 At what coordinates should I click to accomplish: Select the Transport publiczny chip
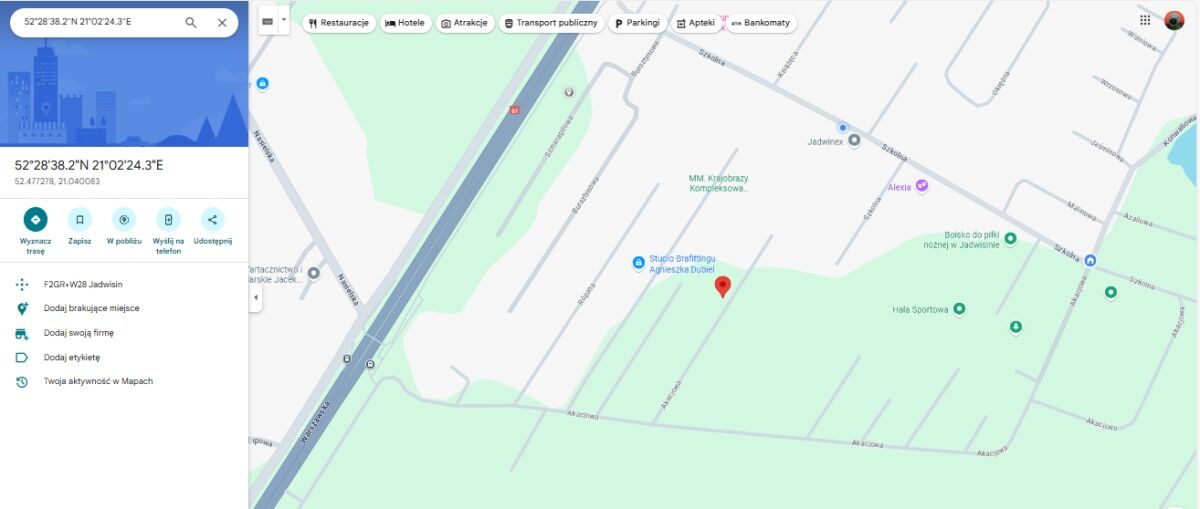(550, 23)
